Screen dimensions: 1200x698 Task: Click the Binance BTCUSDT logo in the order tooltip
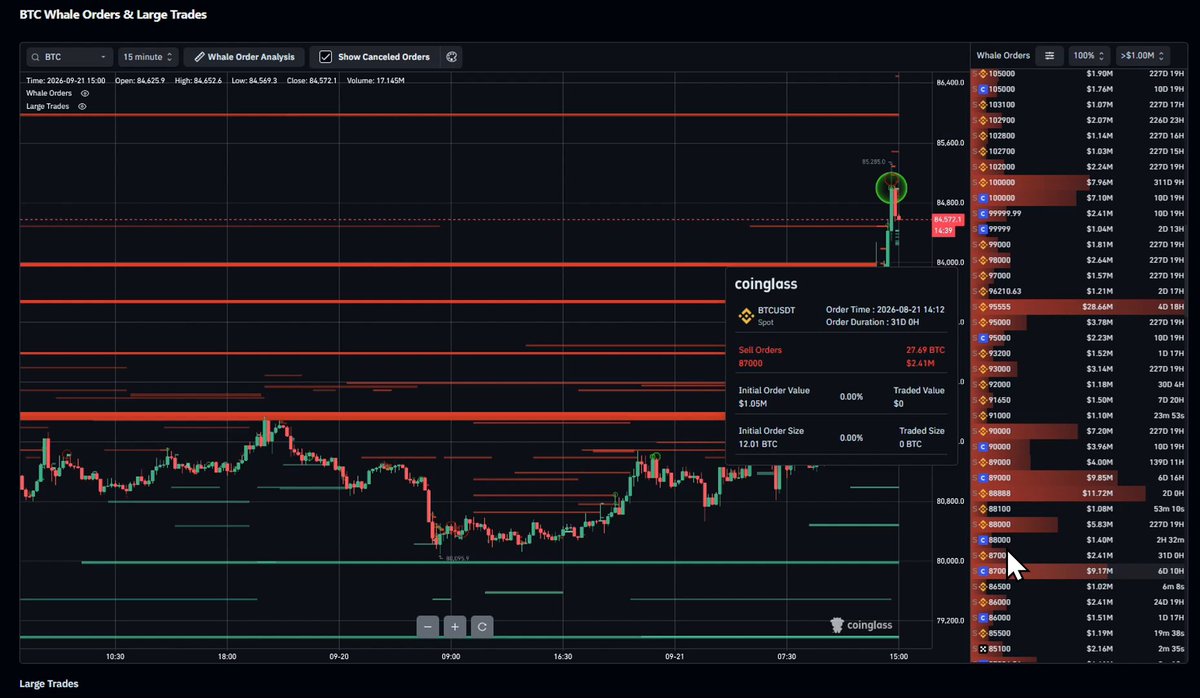(744, 316)
